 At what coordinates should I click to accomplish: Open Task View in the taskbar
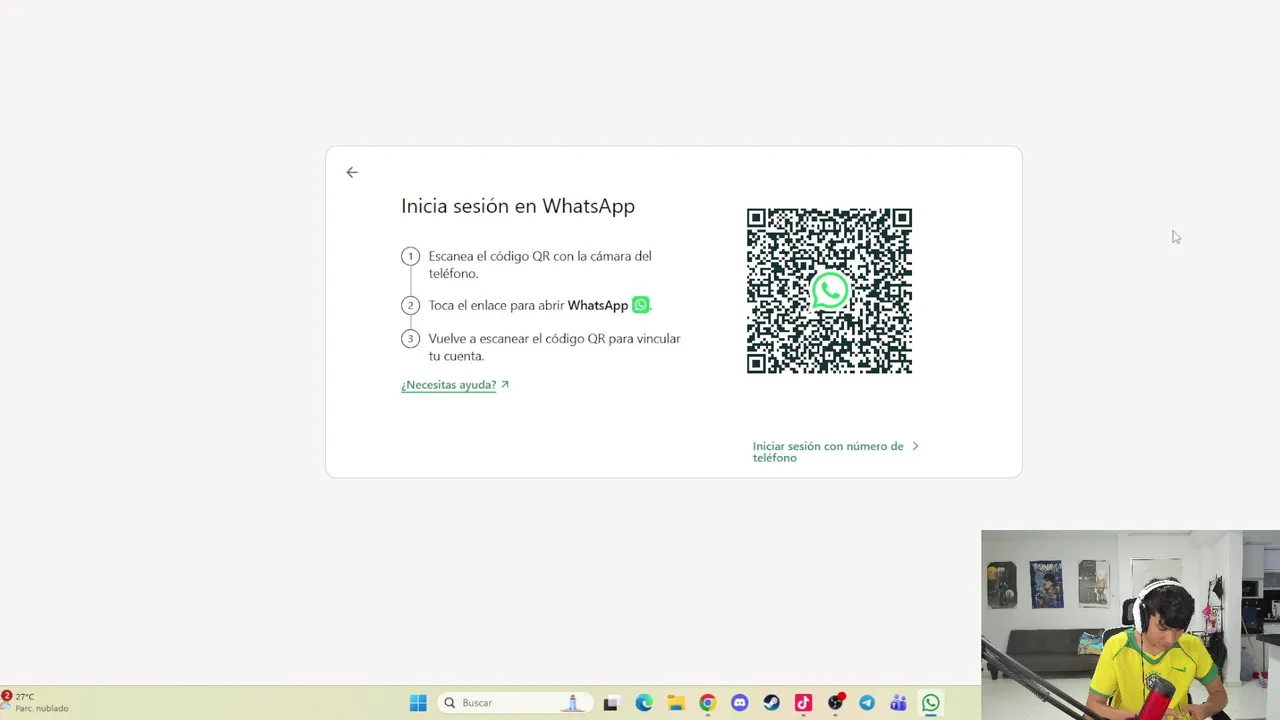click(x=611, y=703)
